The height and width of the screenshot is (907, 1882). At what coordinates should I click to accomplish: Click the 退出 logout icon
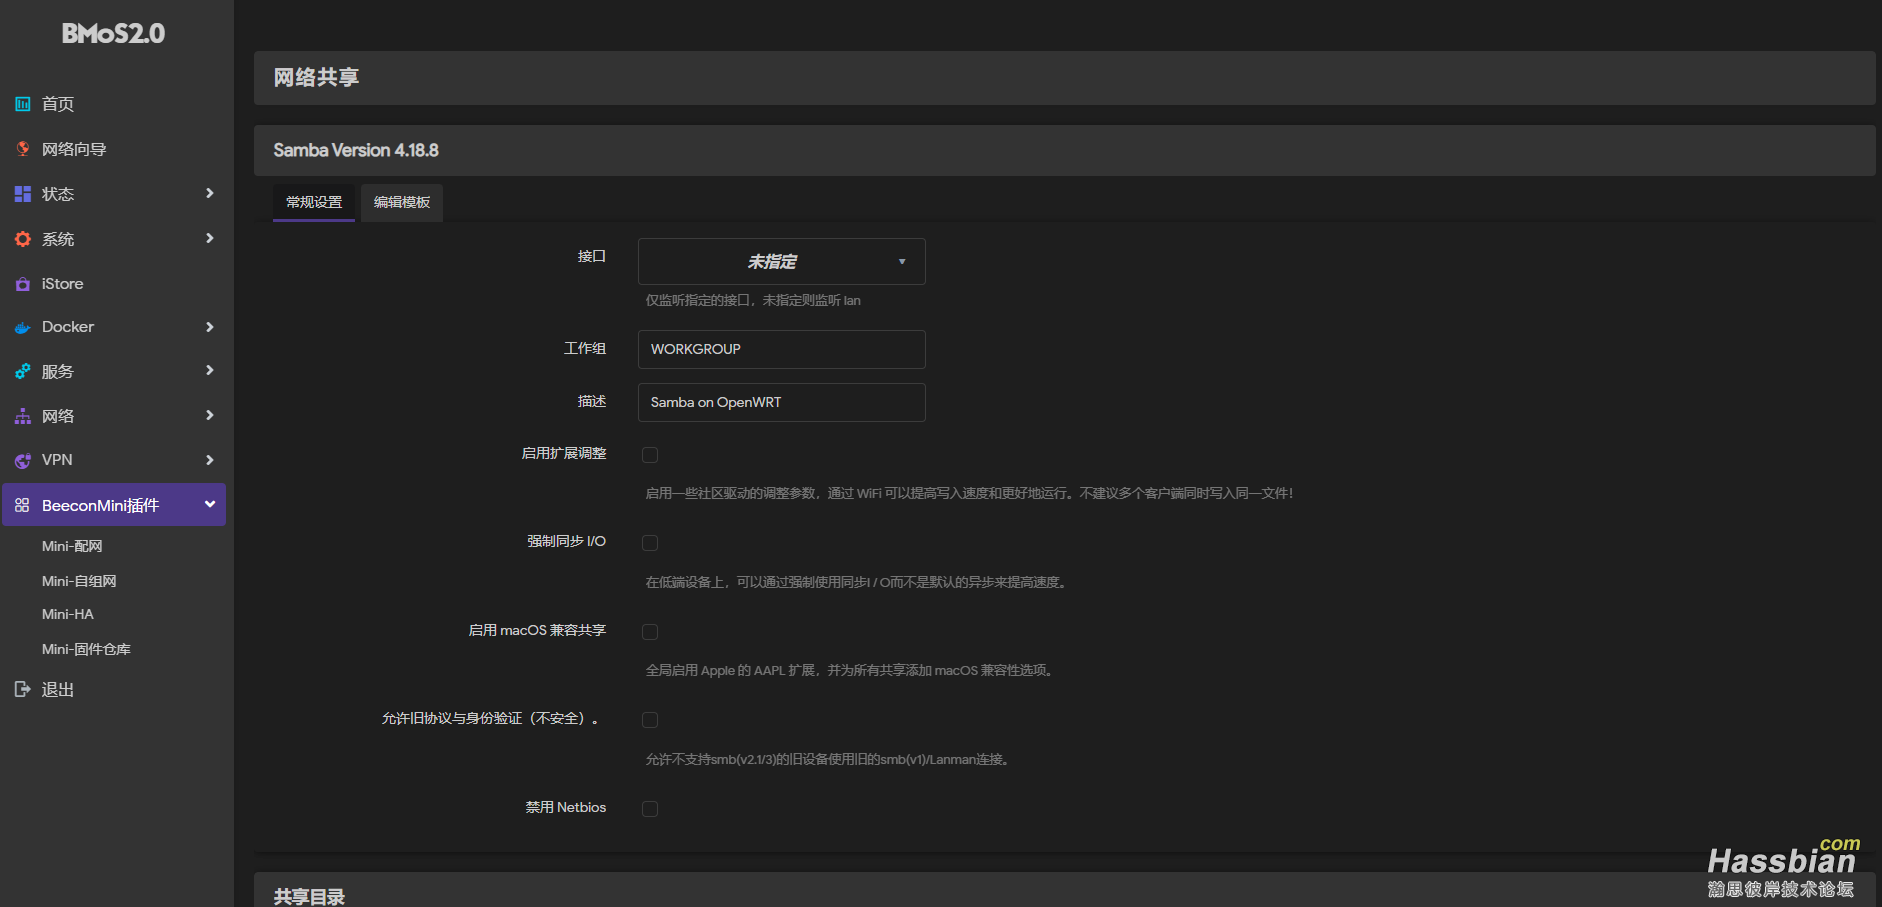point(23,689)
